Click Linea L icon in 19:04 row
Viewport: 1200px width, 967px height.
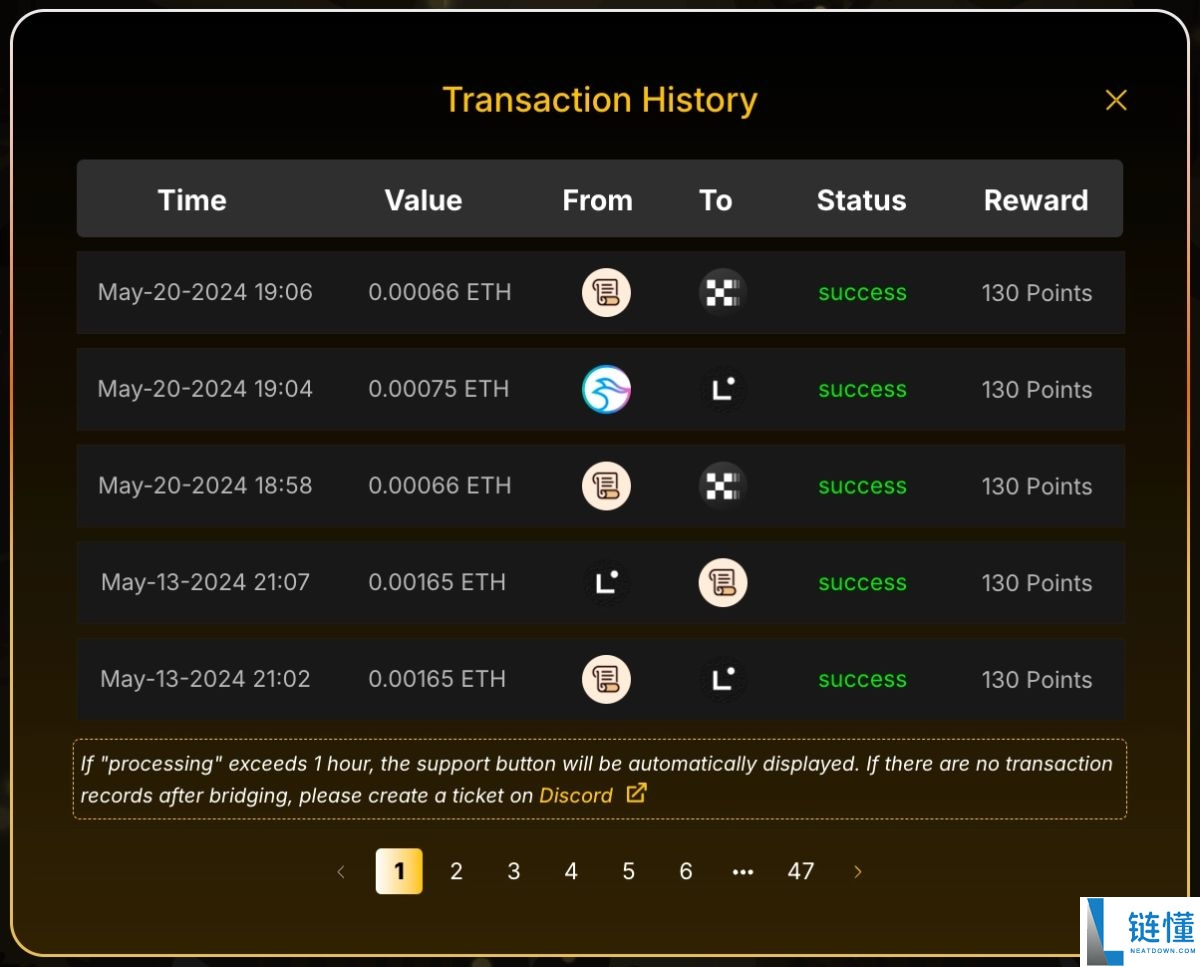point(722,390)
